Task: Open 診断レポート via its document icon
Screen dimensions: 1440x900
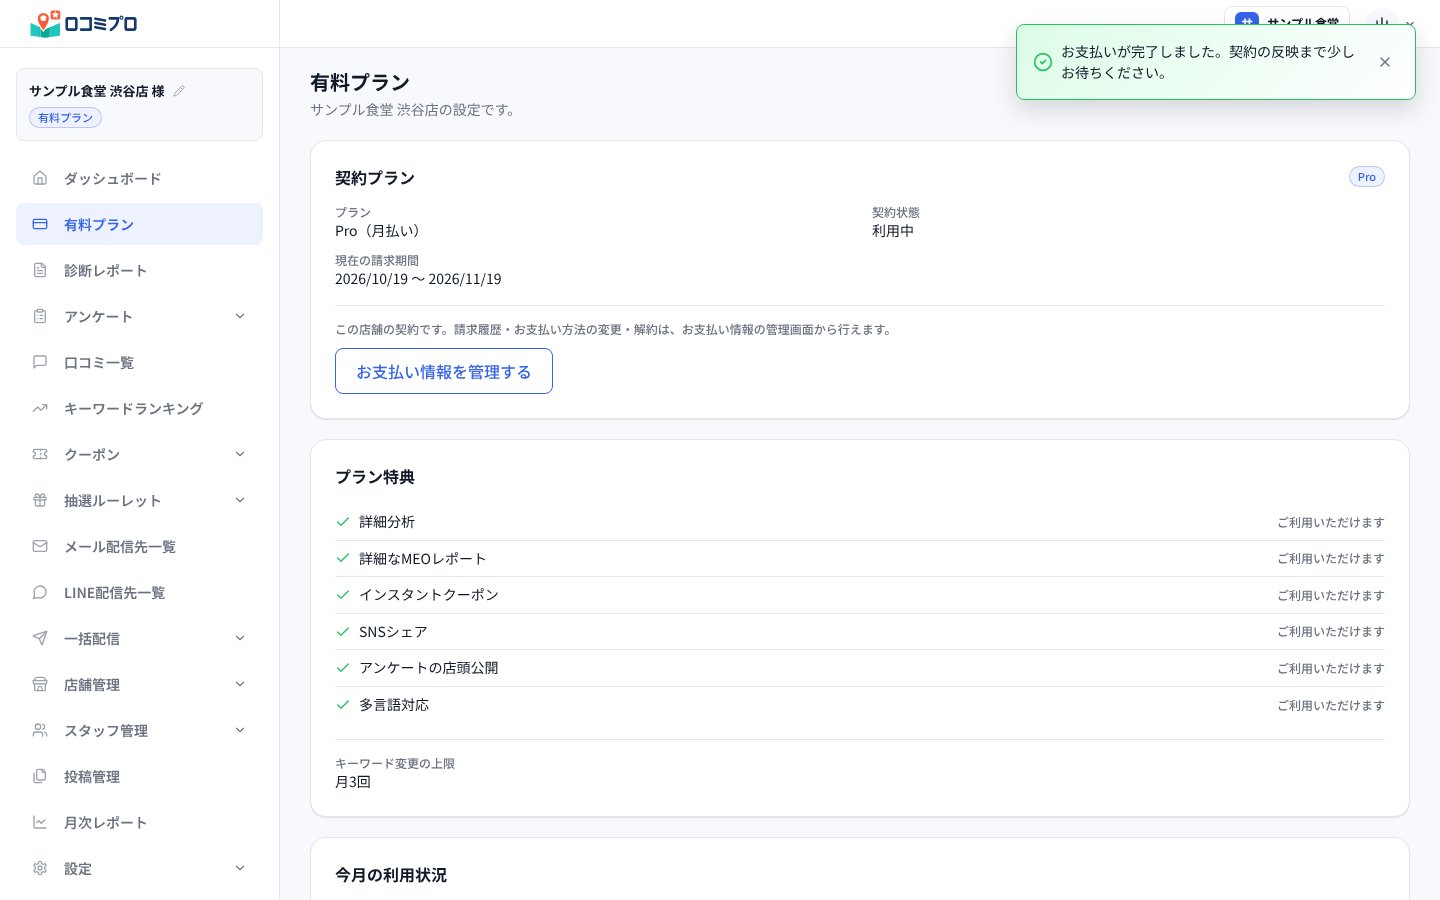Action: pos(40,270)
